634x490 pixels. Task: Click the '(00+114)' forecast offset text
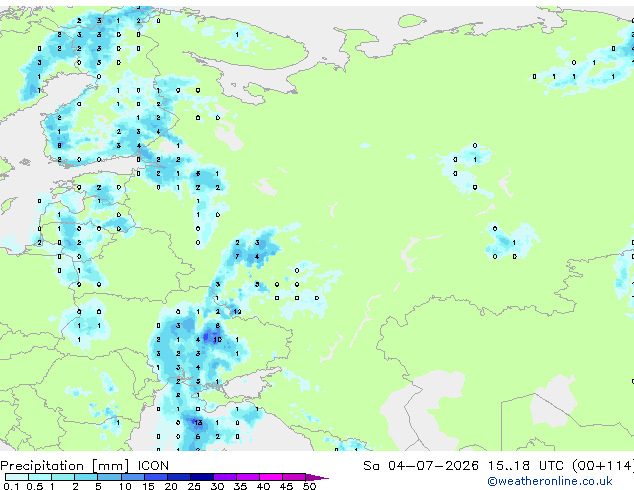tap(602, 466)
